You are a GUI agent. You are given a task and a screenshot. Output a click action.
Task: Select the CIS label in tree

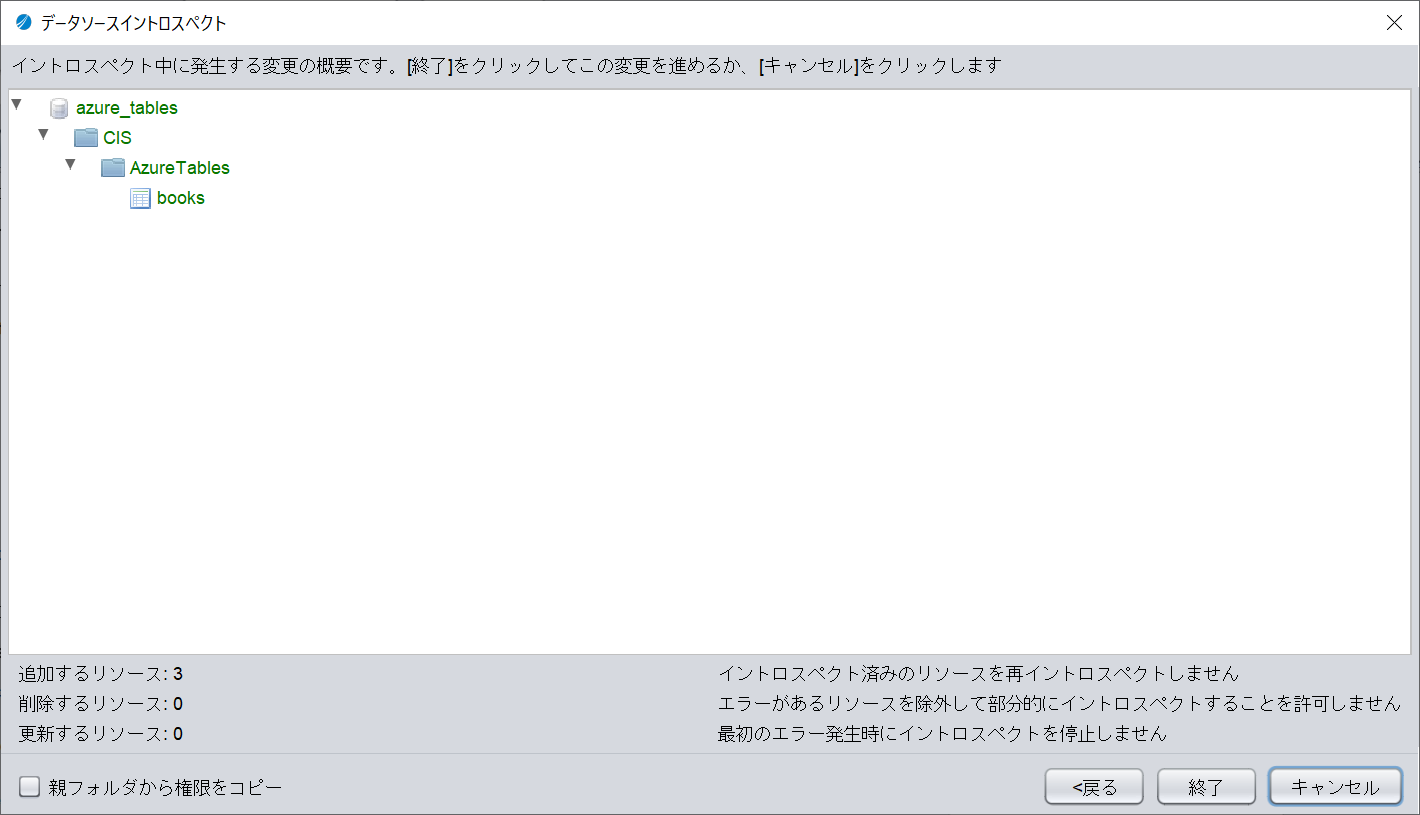(117, 138)
